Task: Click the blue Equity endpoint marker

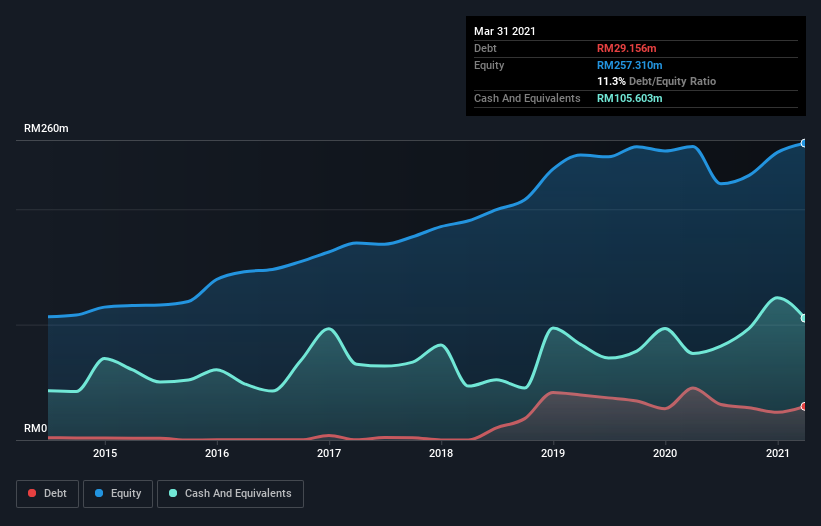Action: 804,143
